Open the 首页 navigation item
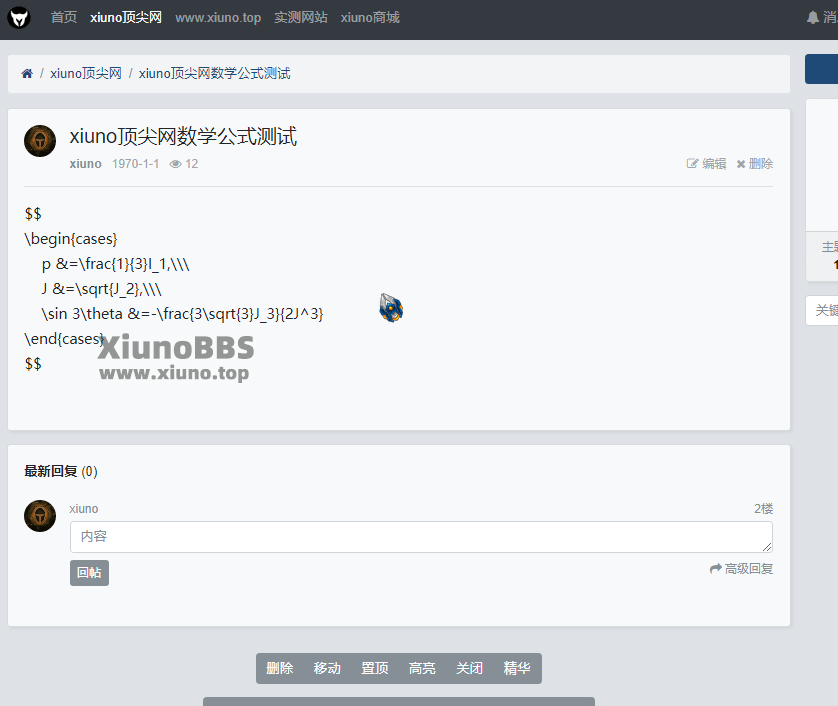Screen dimensions: 838x706 (x=63, y=18)
